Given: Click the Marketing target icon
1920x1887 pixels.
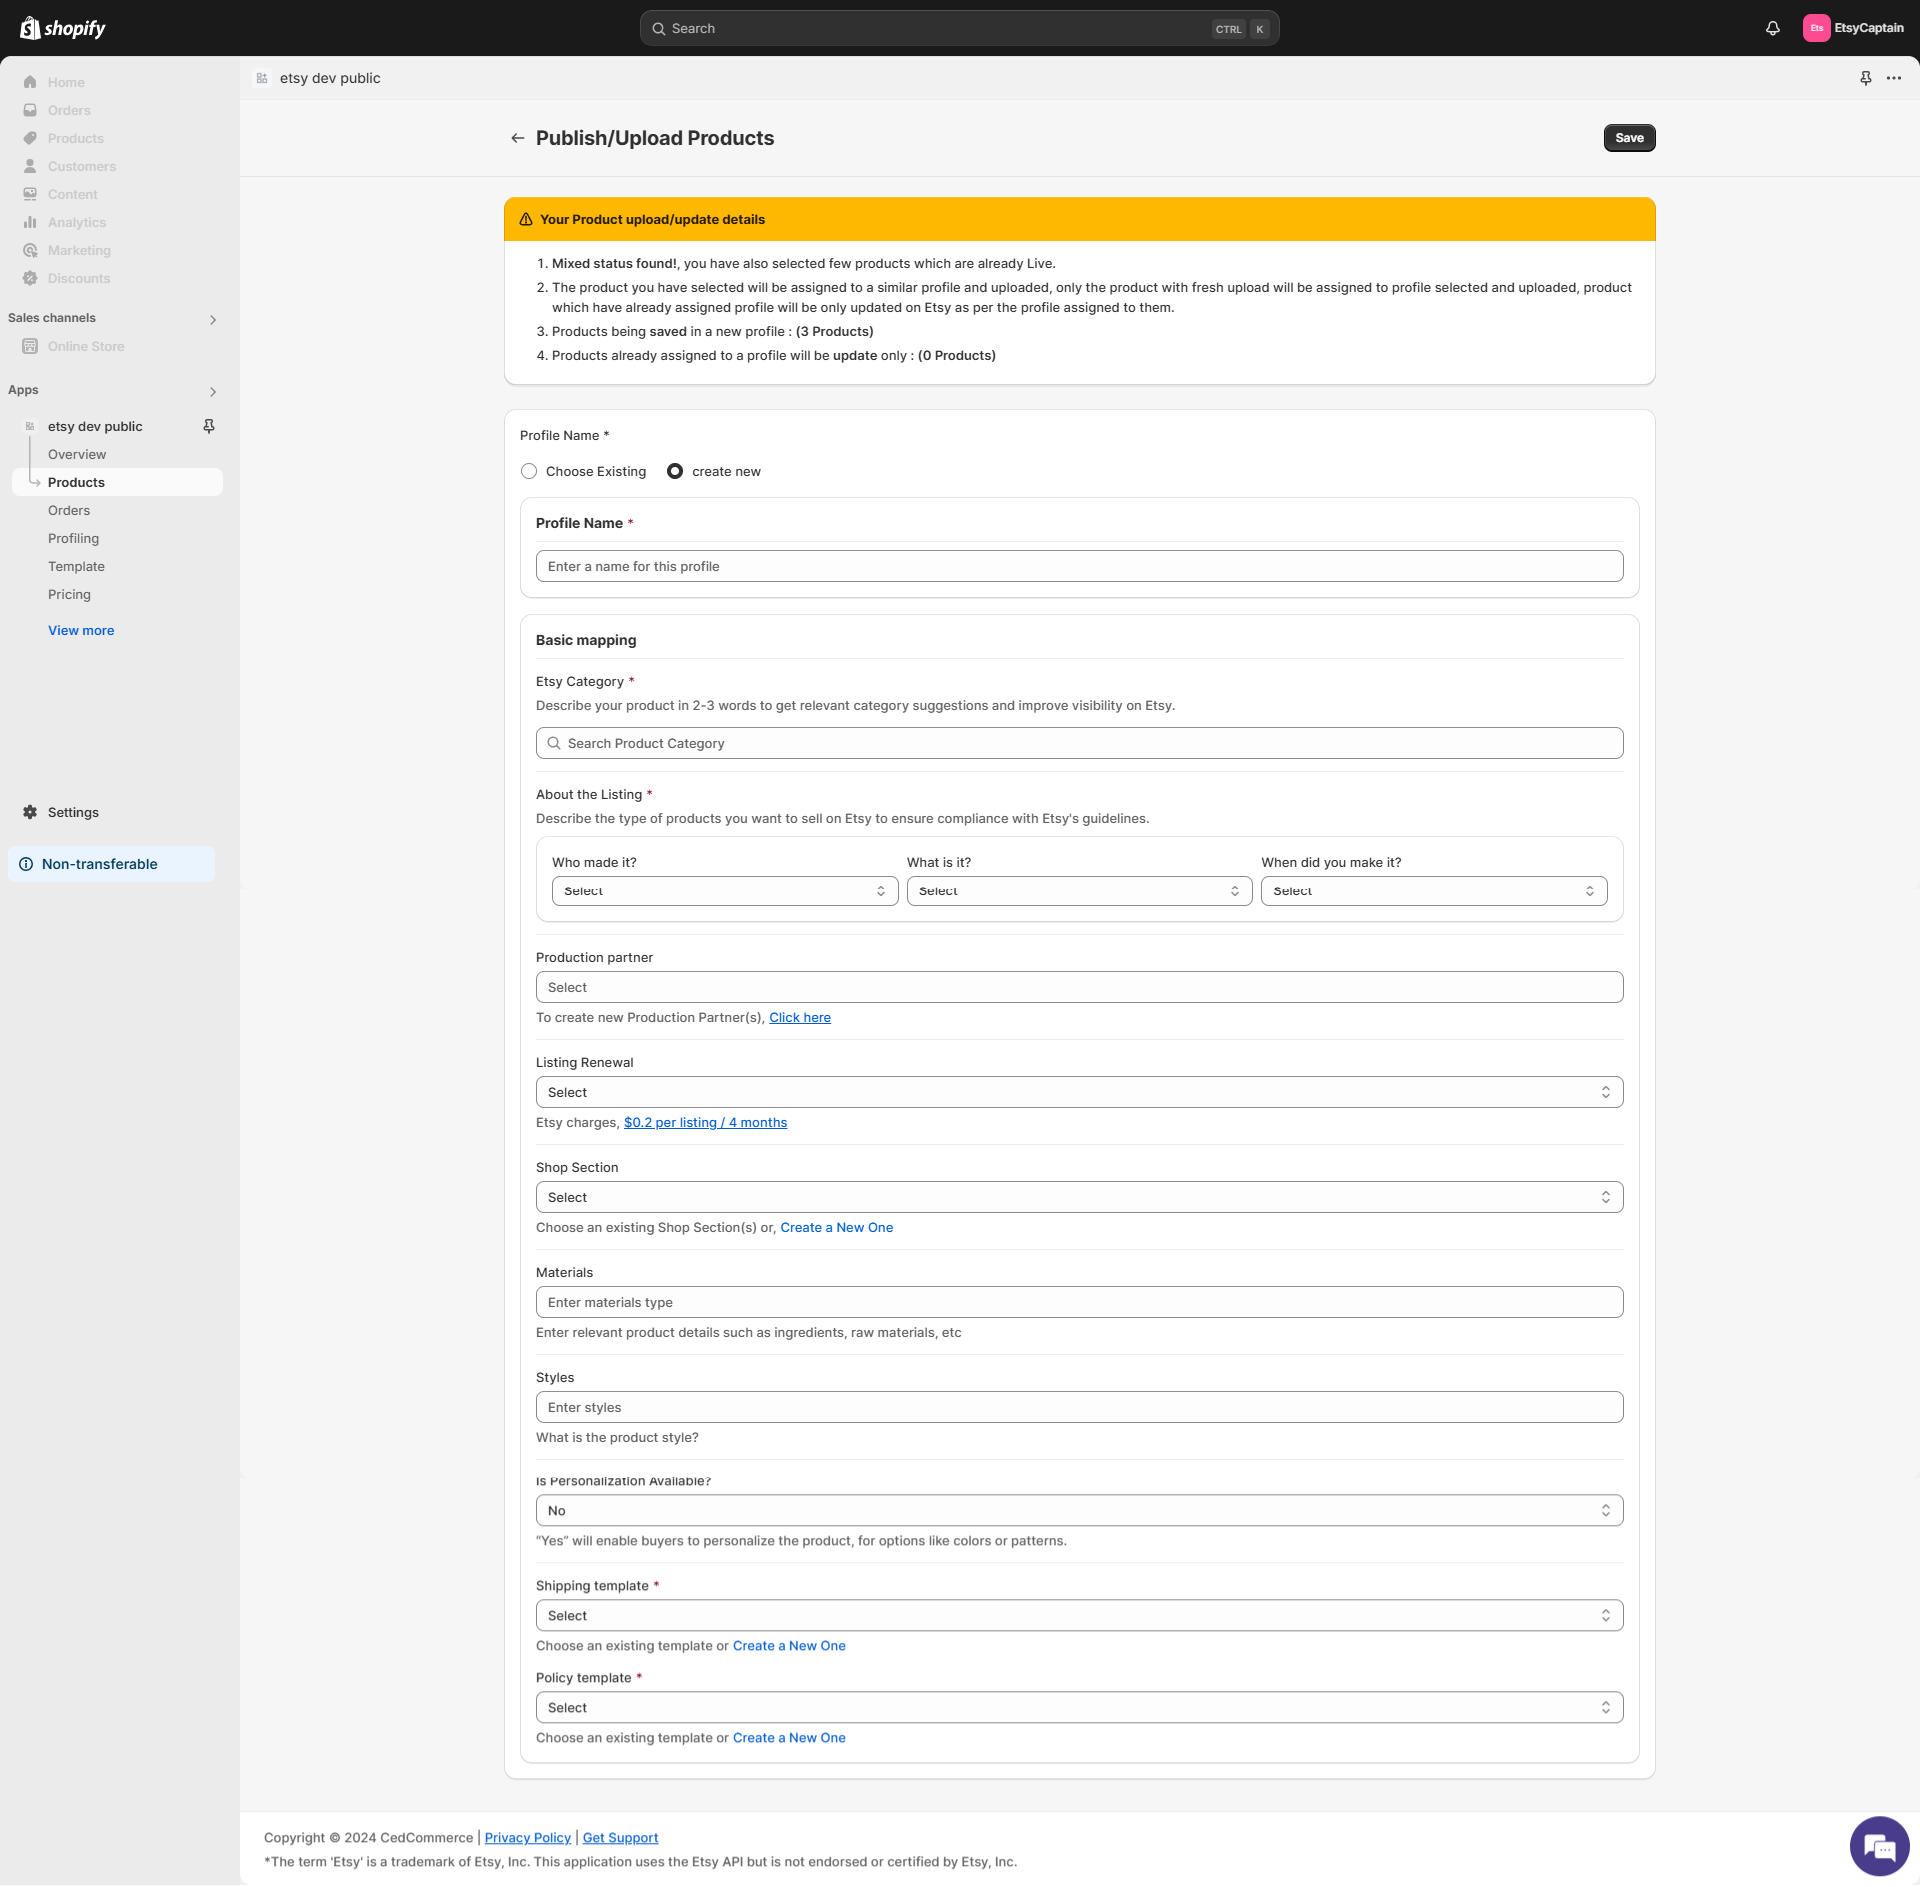Looking at the screenshot, I should (x=30, y=250).
